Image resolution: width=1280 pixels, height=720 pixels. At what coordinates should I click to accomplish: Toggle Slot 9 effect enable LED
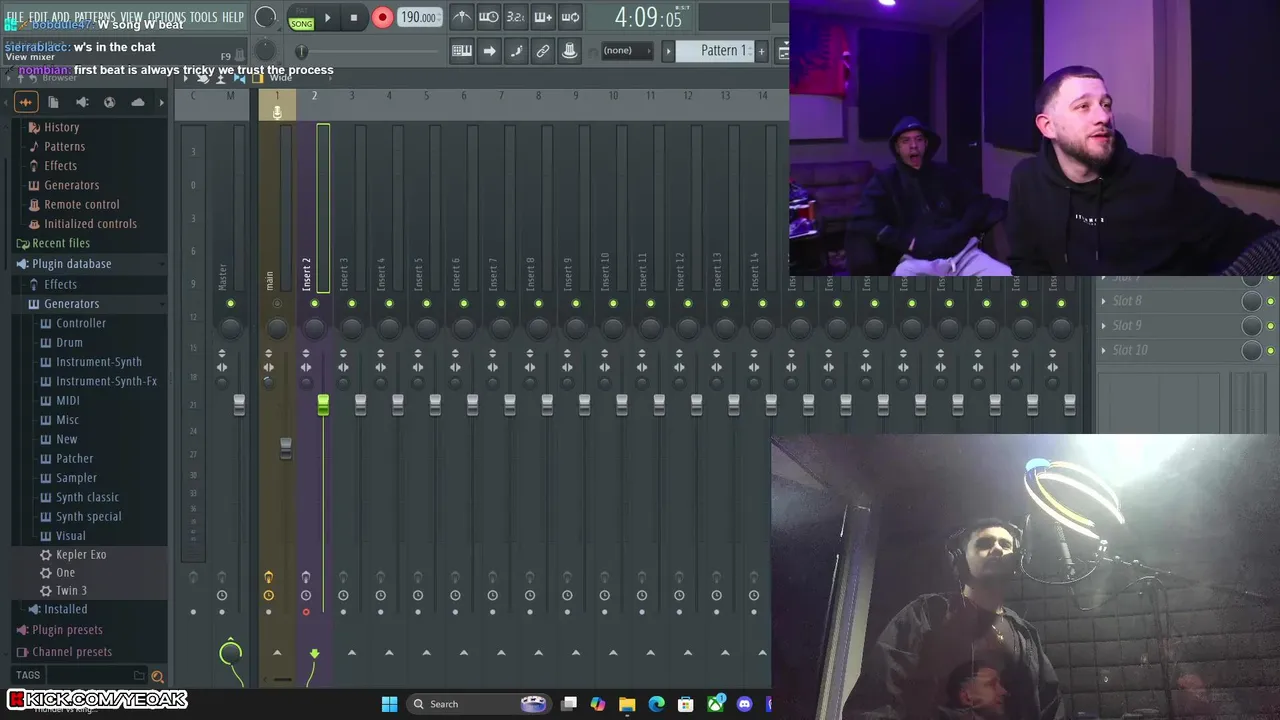(1271, 326)
